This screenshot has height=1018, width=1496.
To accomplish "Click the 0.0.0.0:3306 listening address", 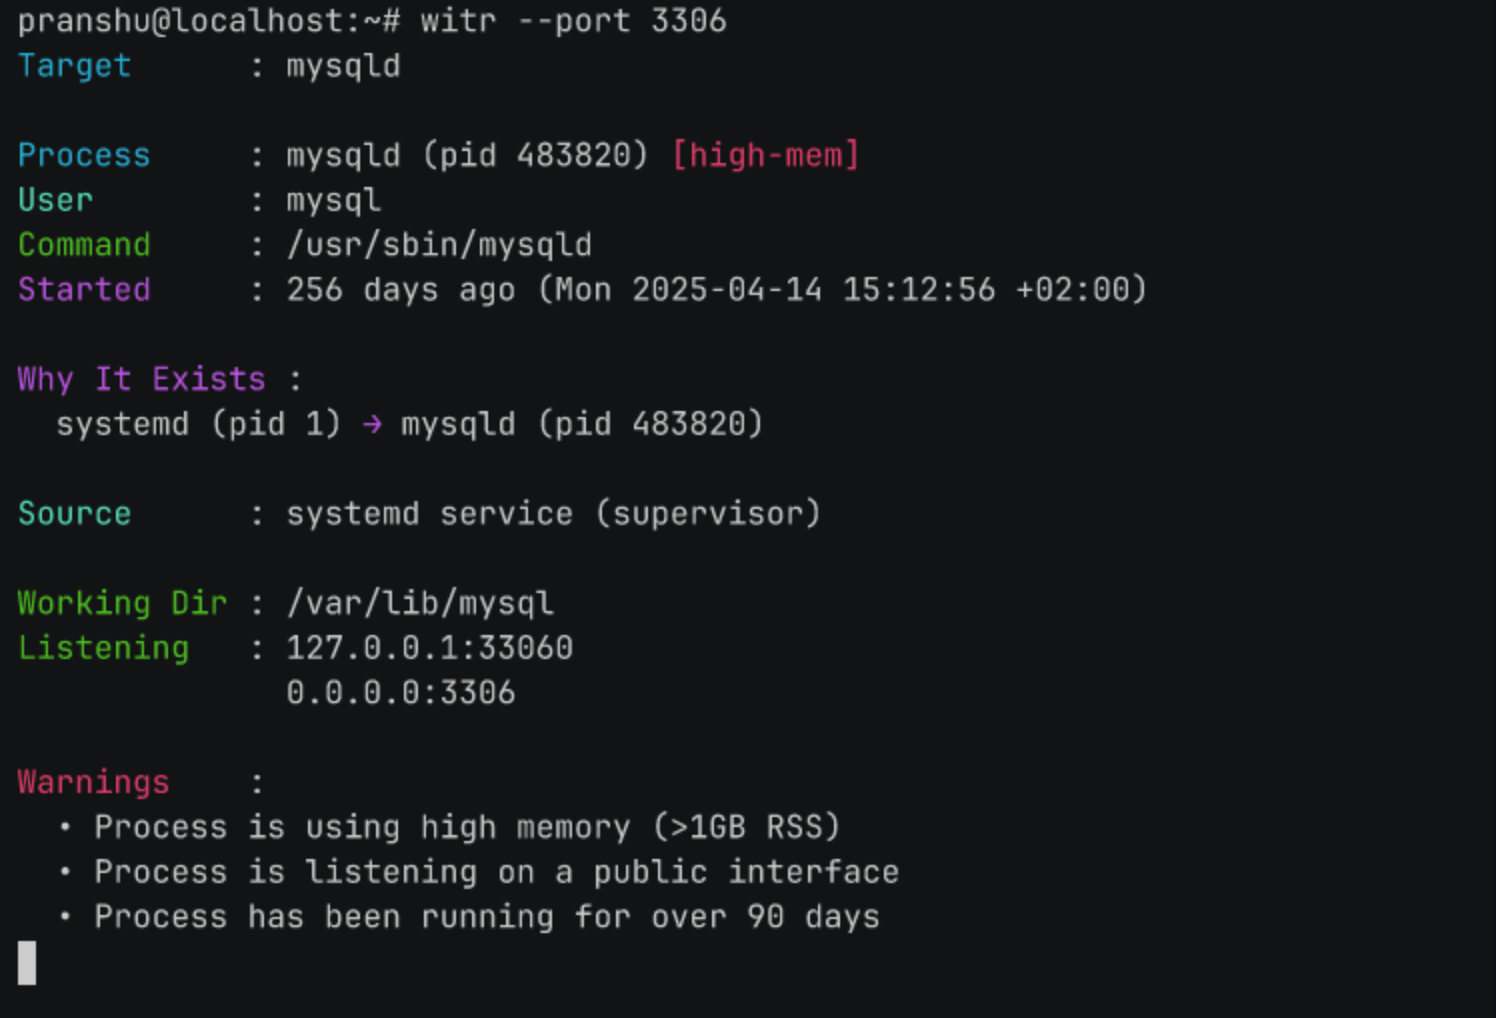I will pyautogui.click(x=401, y=693).
